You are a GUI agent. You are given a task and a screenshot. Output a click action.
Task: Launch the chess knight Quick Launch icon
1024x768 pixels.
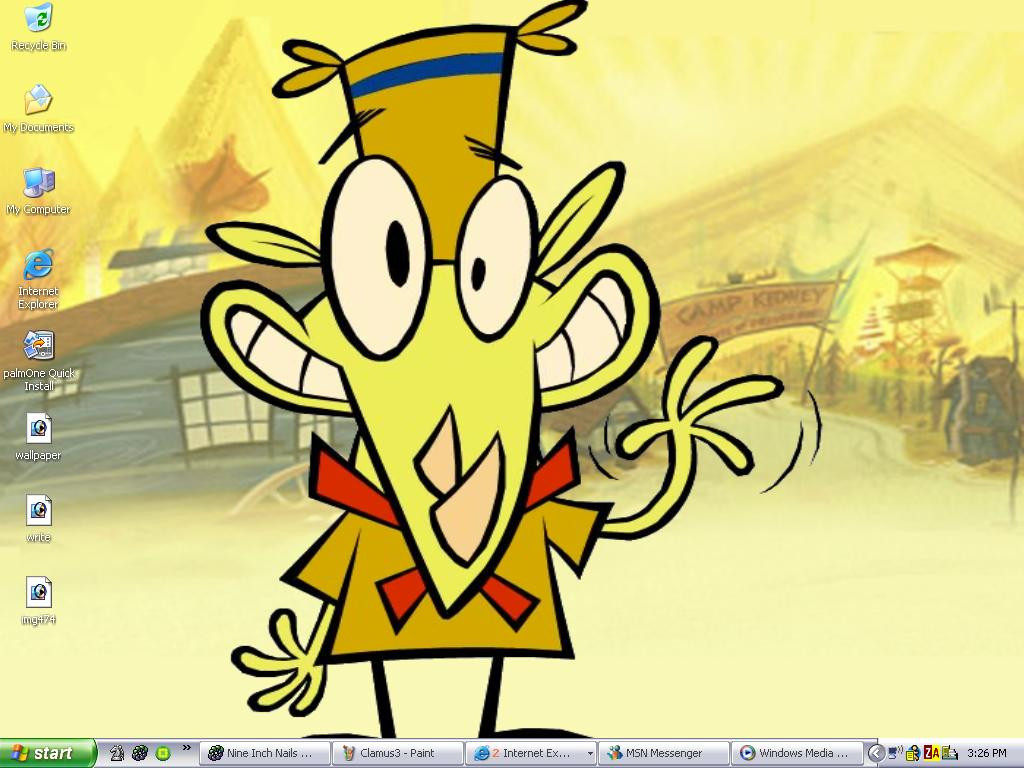(x=117, y=753)
